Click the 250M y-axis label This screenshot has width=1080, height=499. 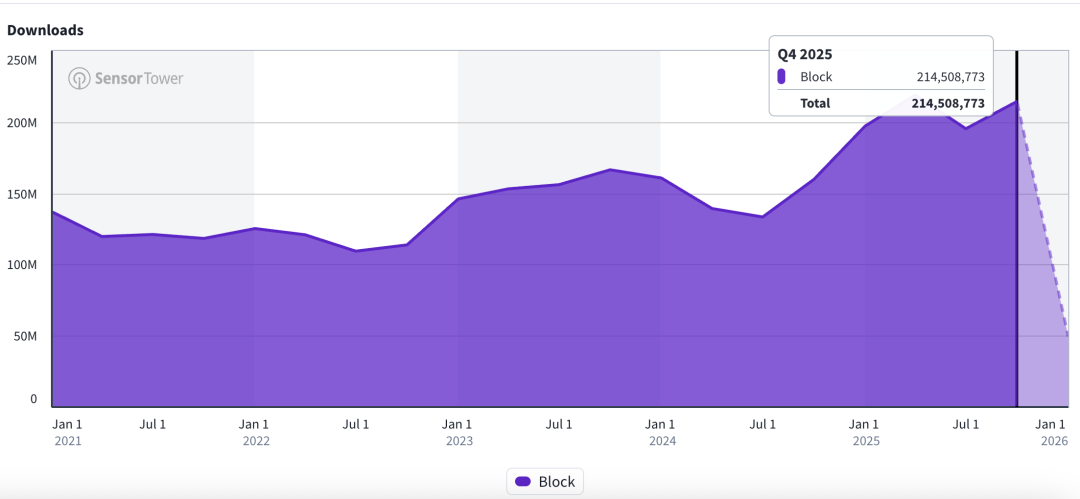pos(21,60)
